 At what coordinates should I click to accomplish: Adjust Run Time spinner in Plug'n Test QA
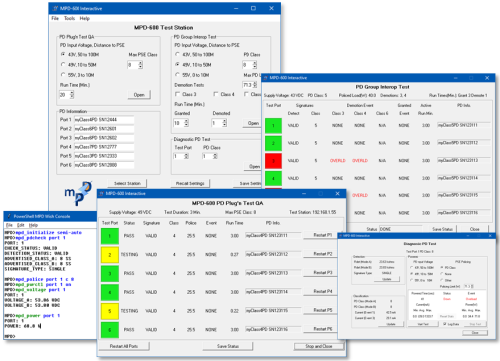click(x=72, y=95)
